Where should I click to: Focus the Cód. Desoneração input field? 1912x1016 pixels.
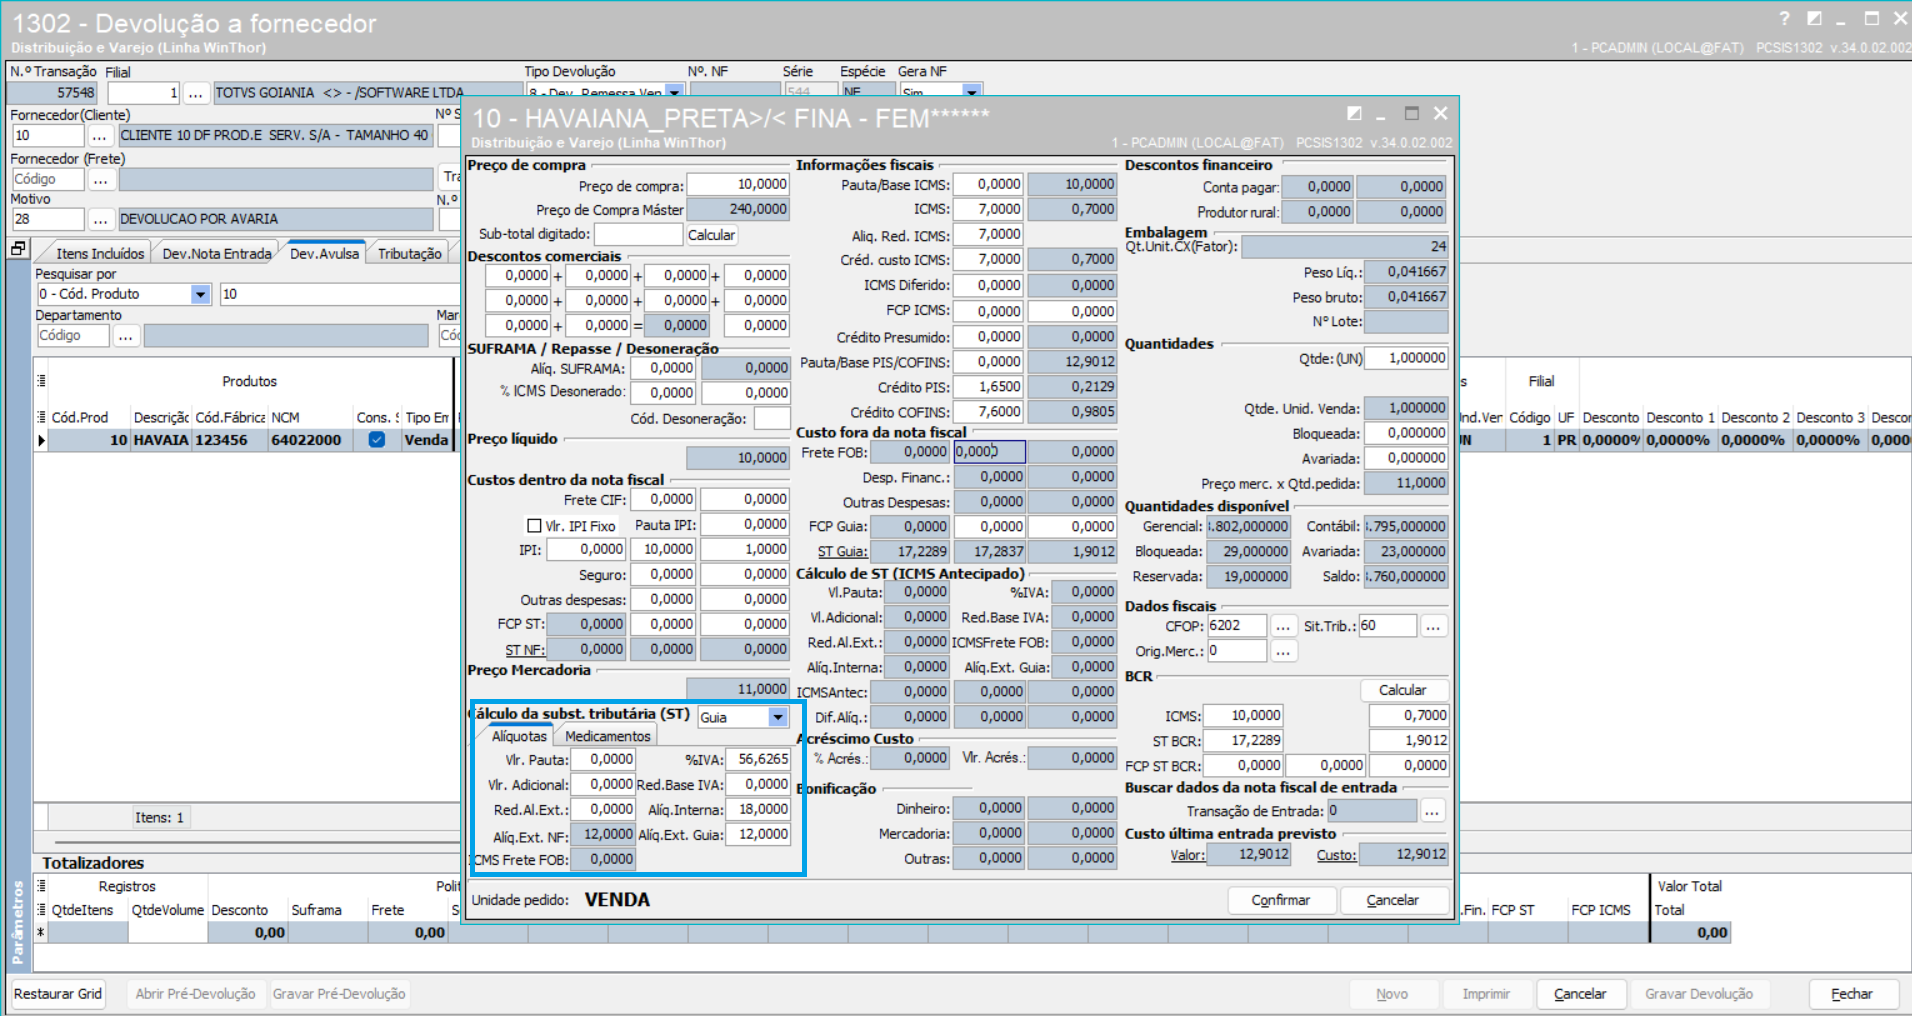tap(771, 418)
